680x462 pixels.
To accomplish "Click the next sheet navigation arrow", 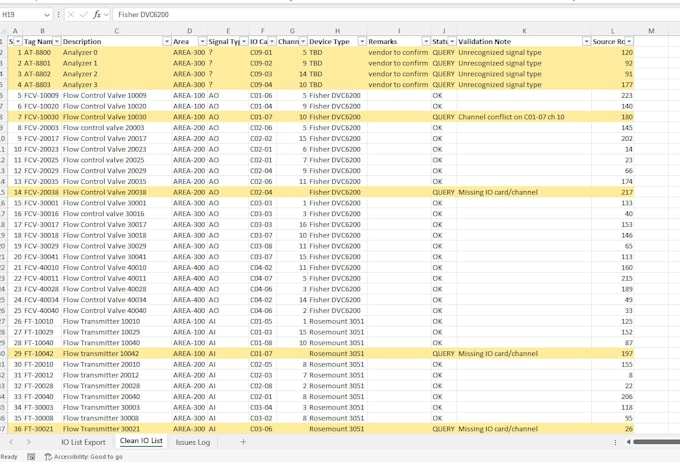I will click(29, 442).
